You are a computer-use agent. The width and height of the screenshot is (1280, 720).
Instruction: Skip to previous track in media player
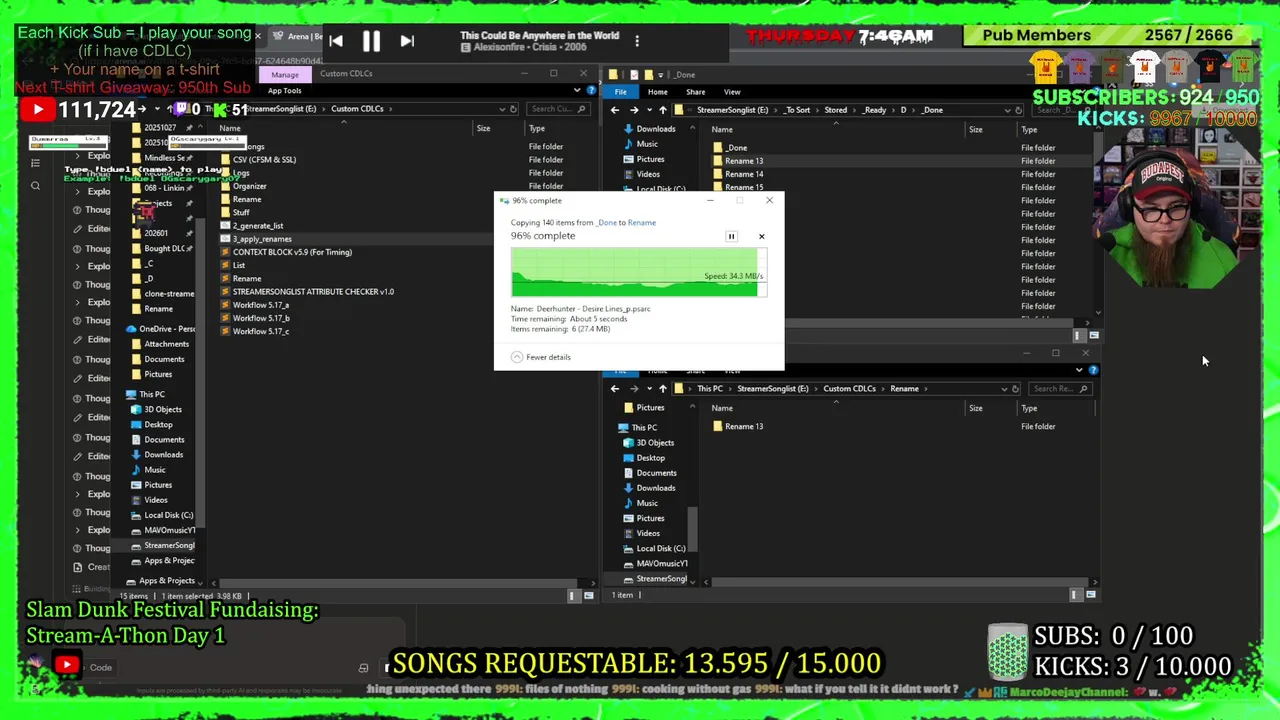tap(336, 41)
